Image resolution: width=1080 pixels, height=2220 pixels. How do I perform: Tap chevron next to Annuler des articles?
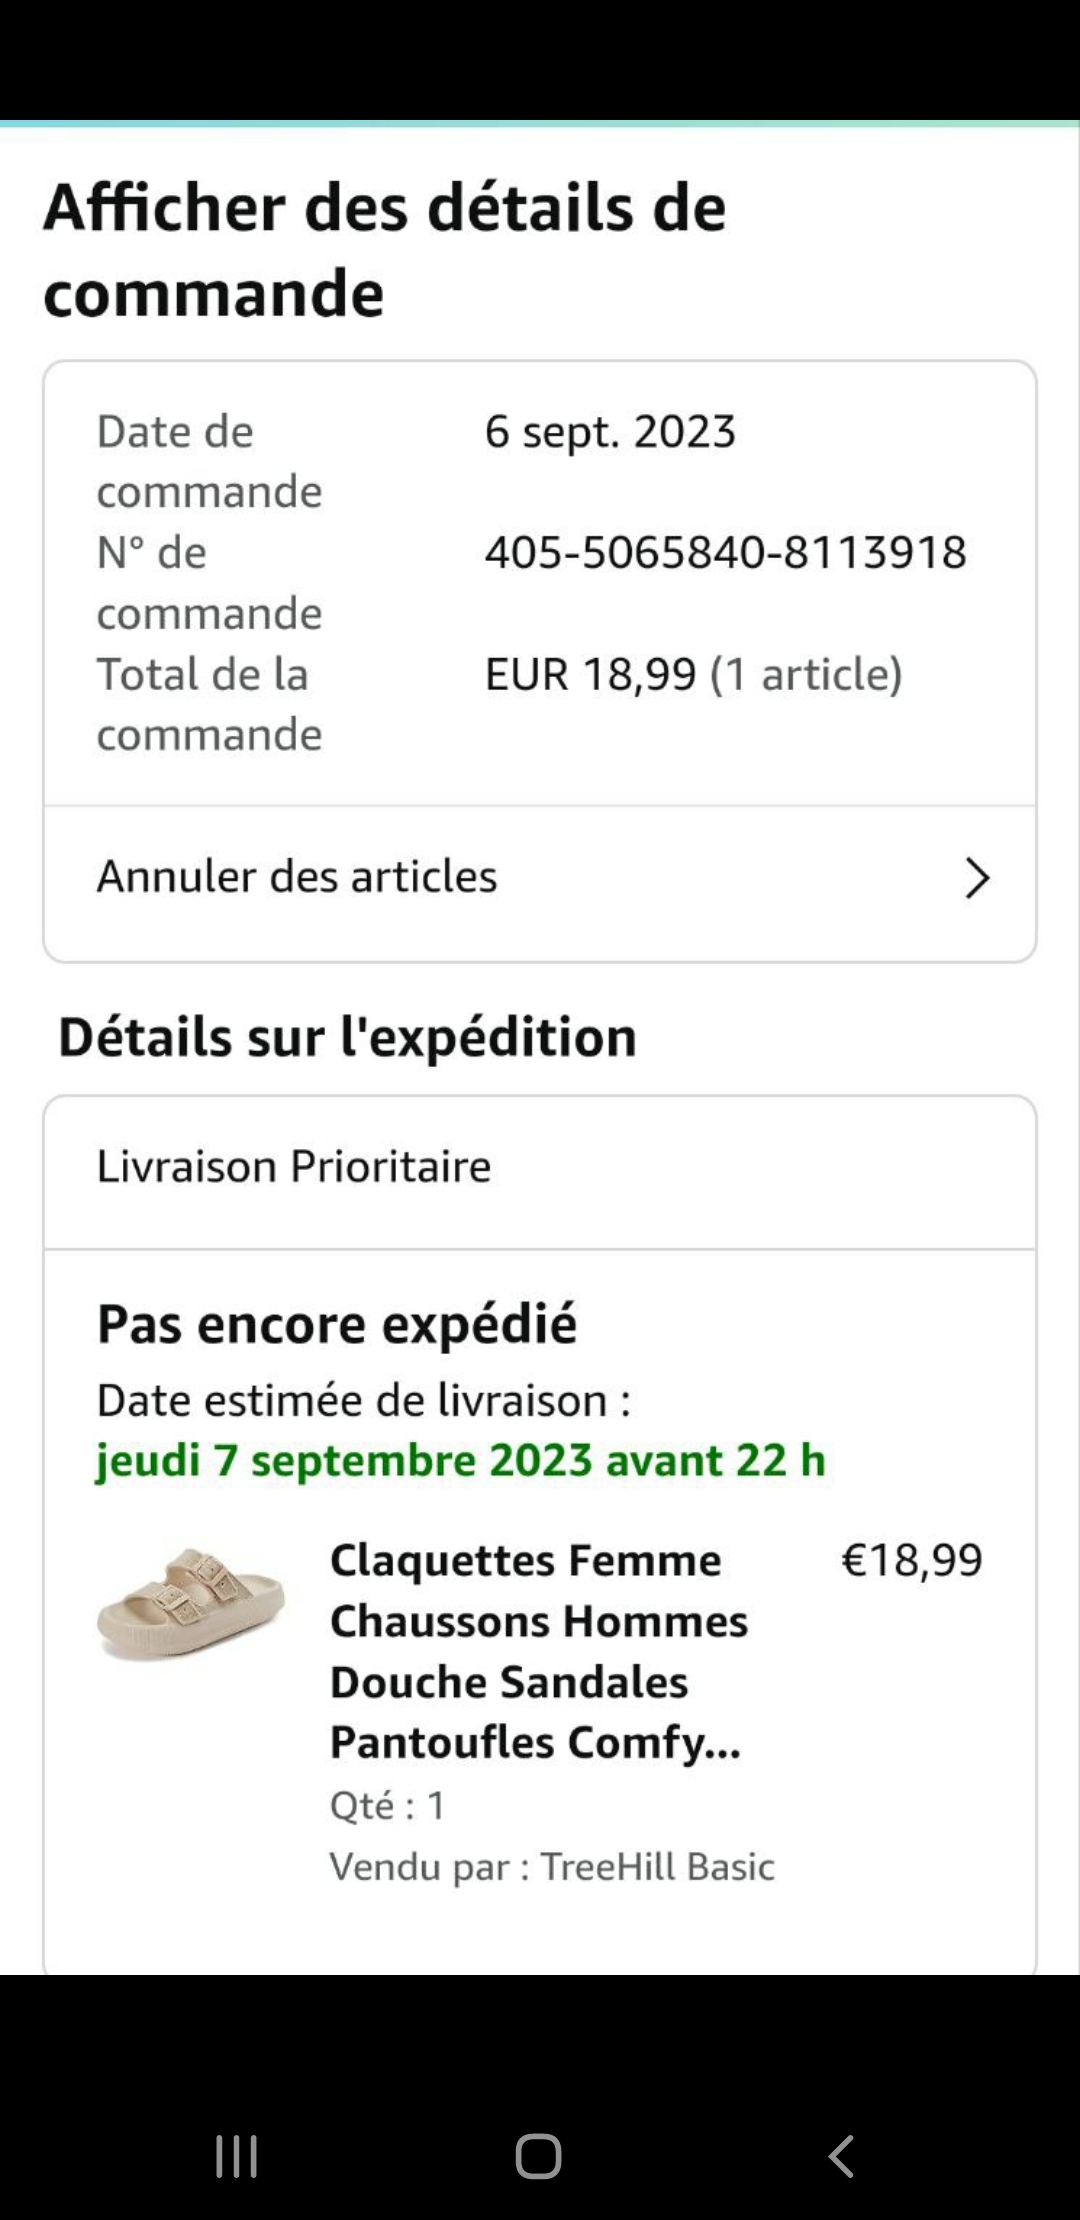tap(976, 878)
